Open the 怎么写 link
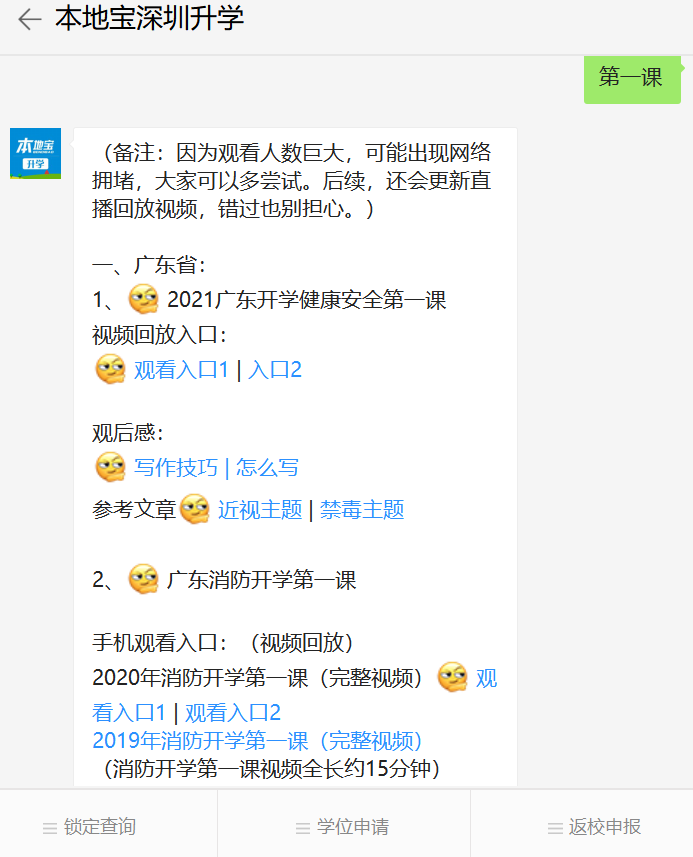 click(x=267, y=468)
